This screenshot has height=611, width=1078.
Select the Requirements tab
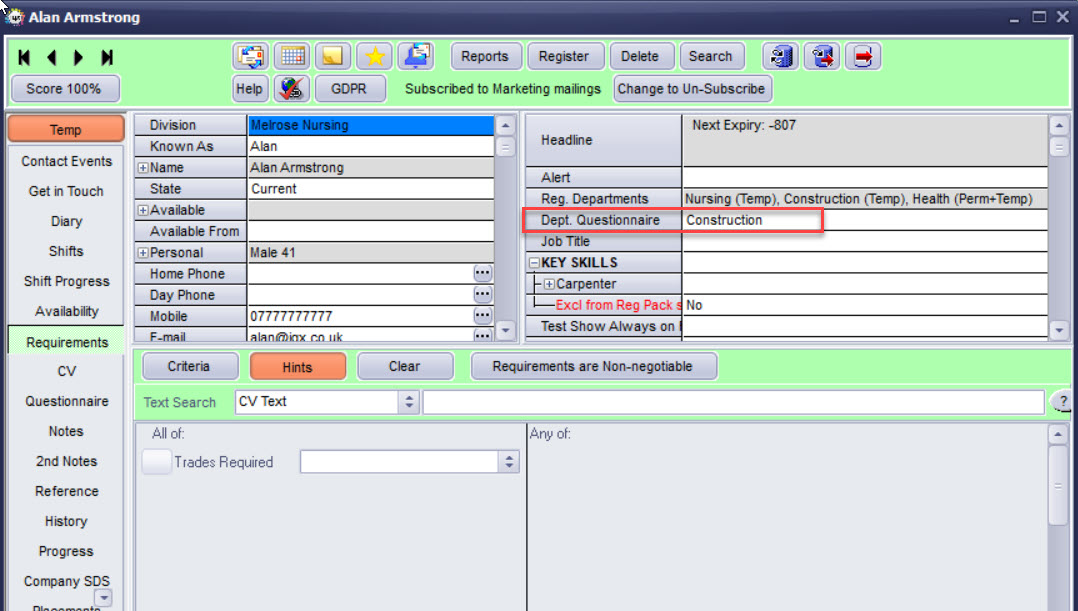[x=67, y=342]
